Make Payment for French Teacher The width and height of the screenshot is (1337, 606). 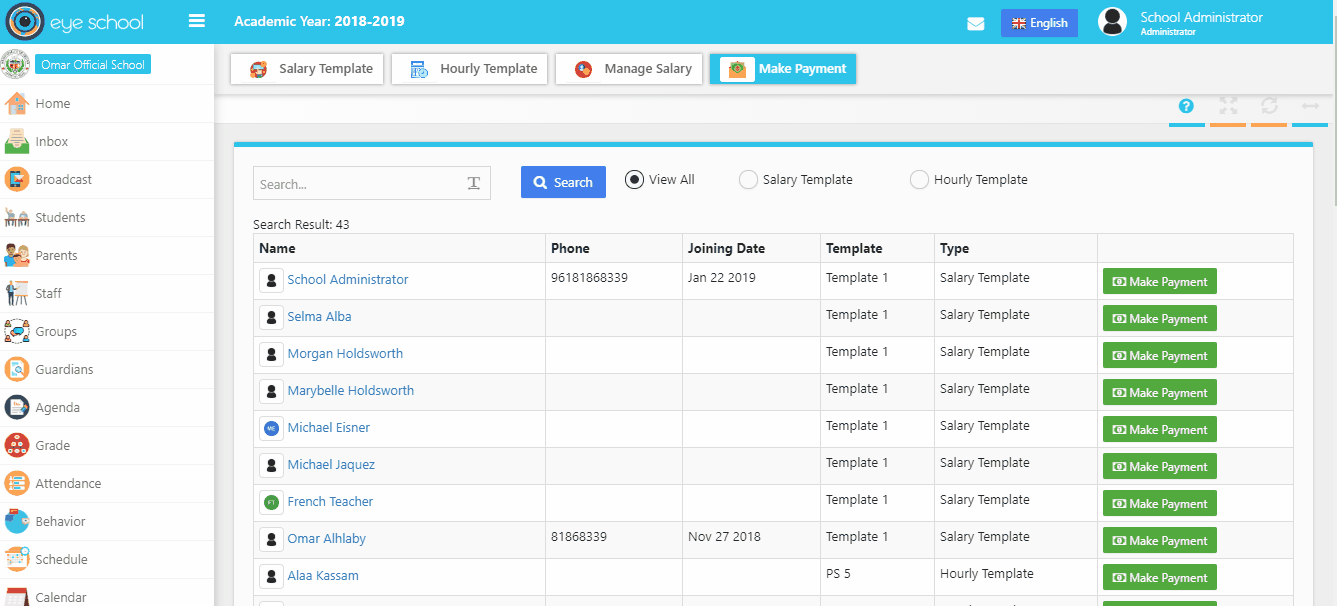[1160, 504]
